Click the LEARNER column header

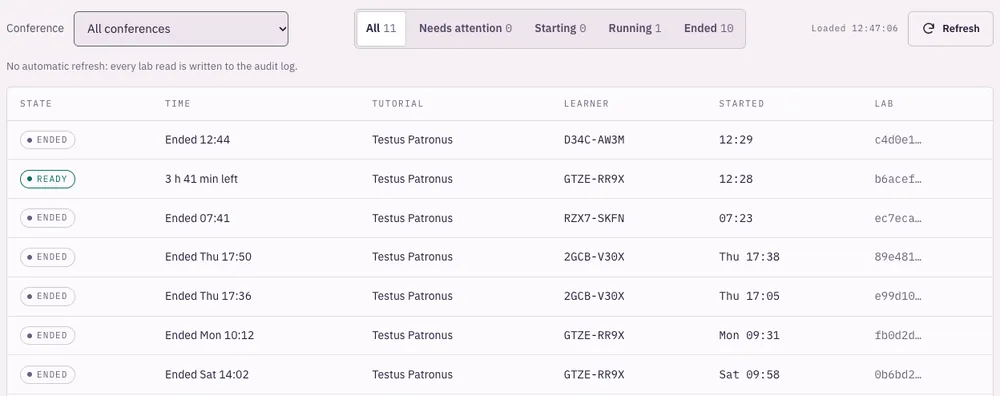tap(586, 103)
